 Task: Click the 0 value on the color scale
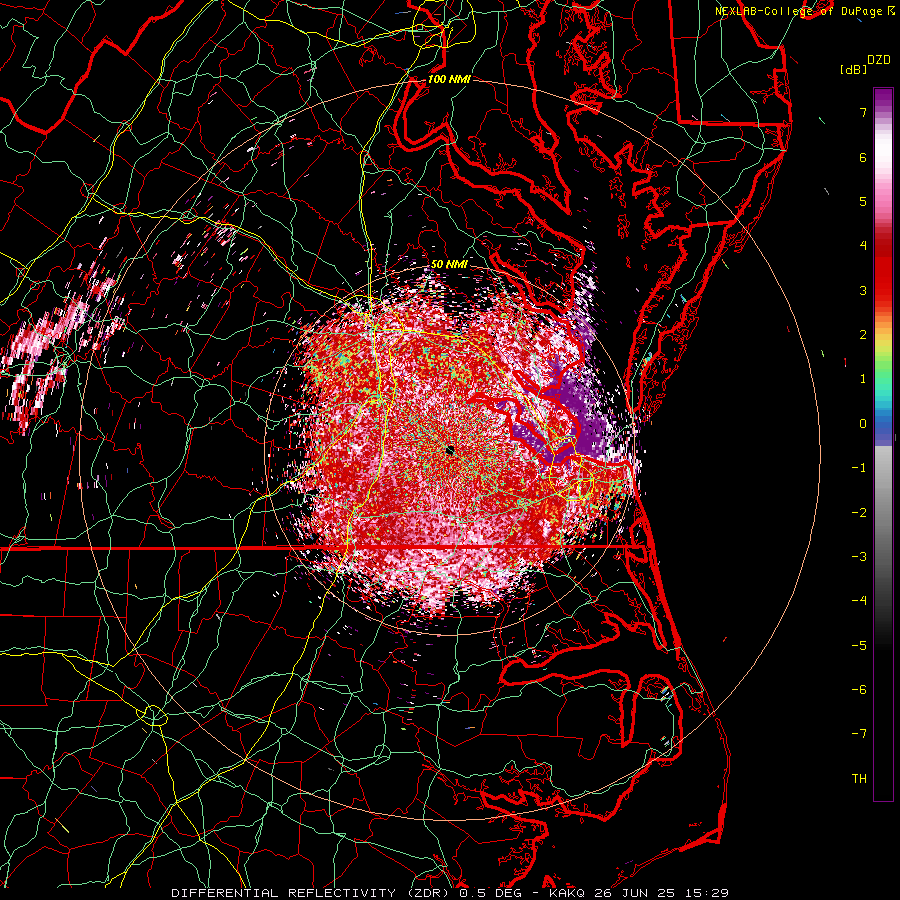(863, 424)
